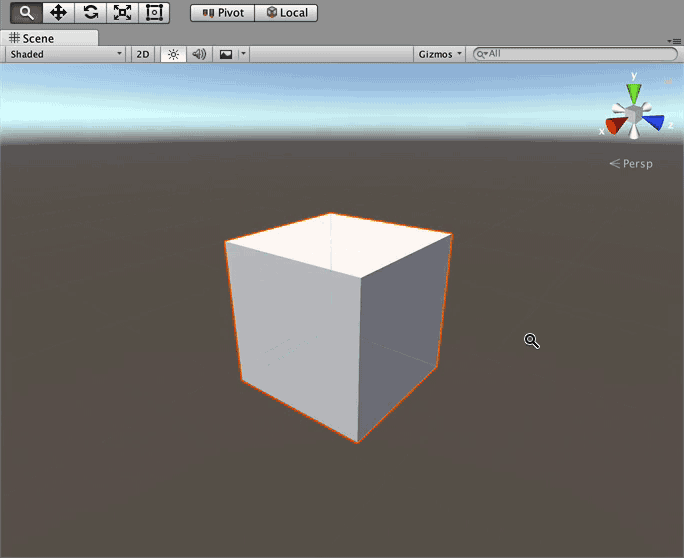Click the green Y axis cone
The width and height of the screenshot is (684, 558).
[634, 93]
